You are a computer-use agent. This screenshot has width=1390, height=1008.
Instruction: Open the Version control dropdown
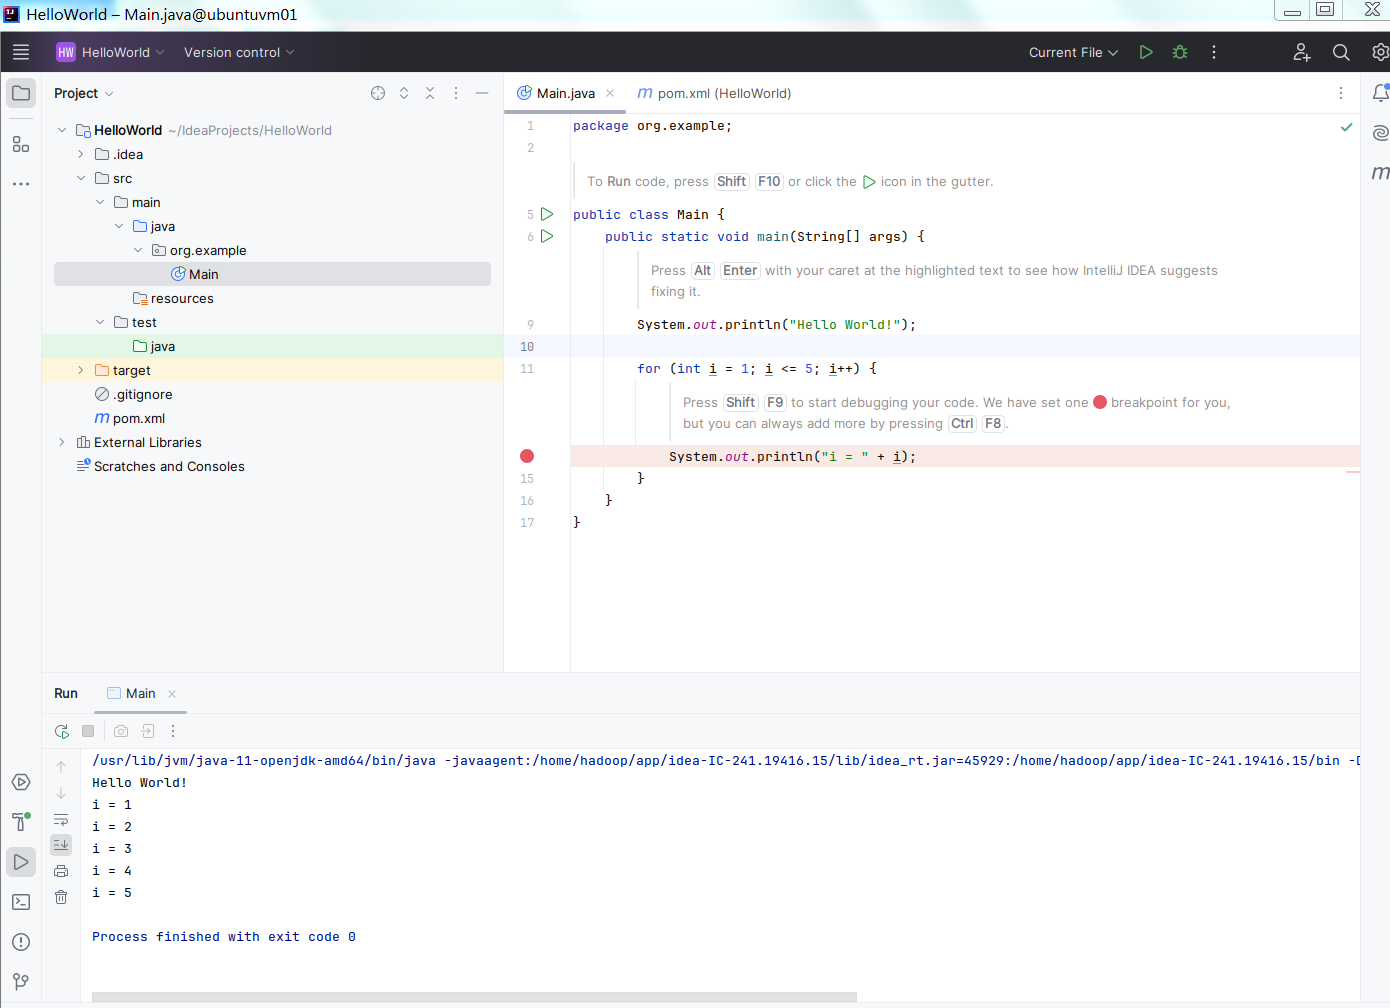pyautogui.click(x=239, y=52)
